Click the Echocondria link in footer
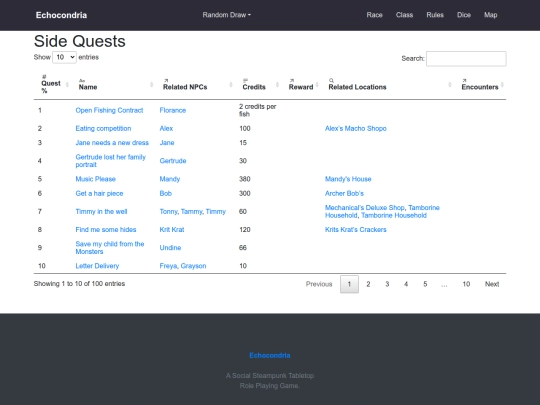 (x=270, y=355)
